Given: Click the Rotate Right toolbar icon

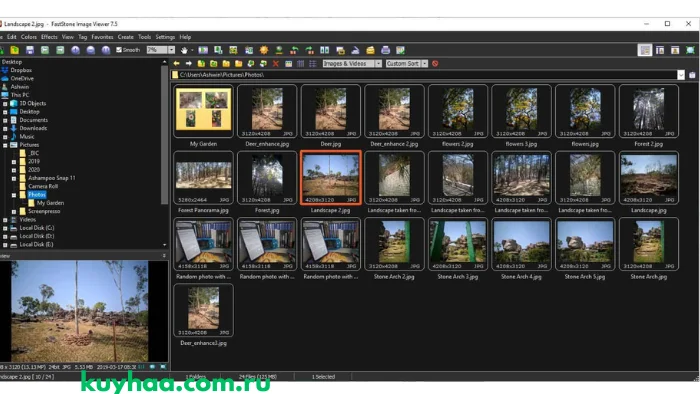Looking at the screenshot, I should coord(309,50).
